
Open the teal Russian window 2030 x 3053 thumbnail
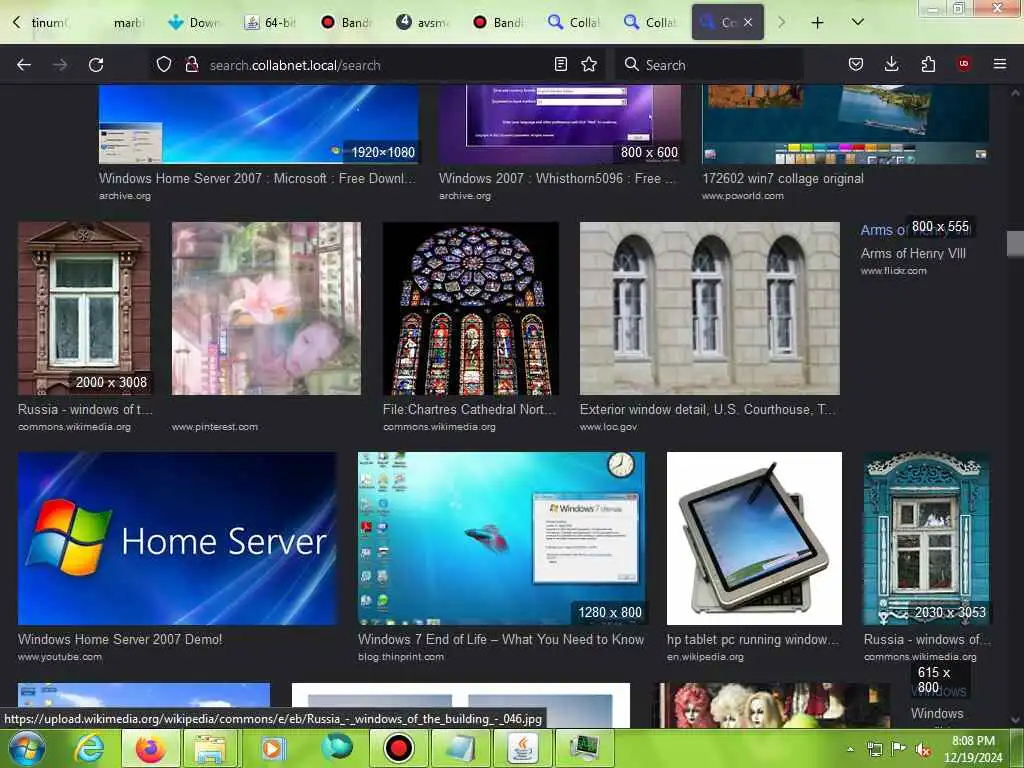coord(926,538)
